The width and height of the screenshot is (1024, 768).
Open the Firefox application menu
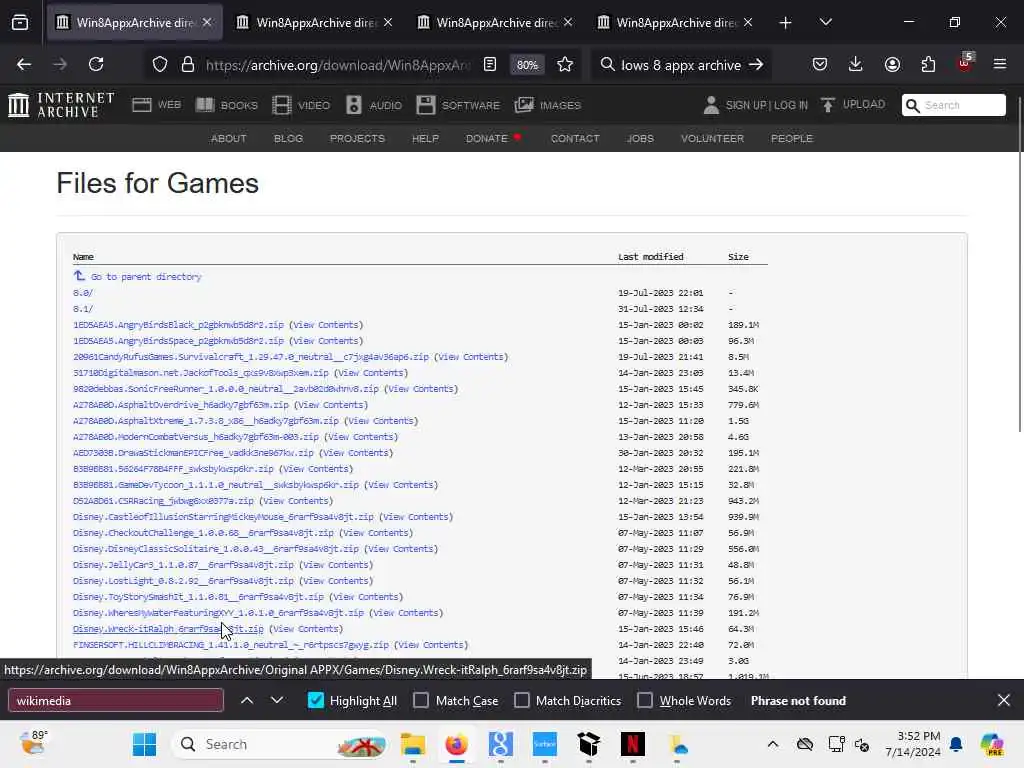1000,65
